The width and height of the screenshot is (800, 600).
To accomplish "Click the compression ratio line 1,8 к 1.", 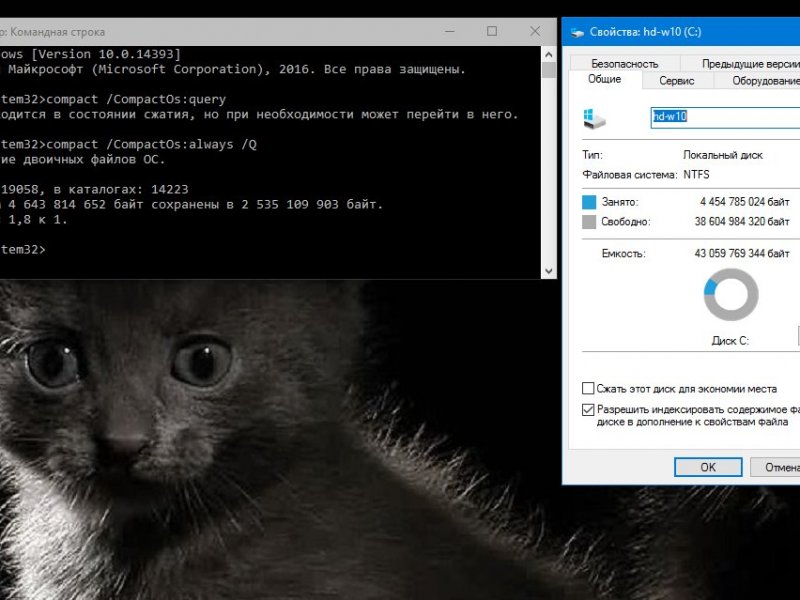I will (x=34, y=220).
